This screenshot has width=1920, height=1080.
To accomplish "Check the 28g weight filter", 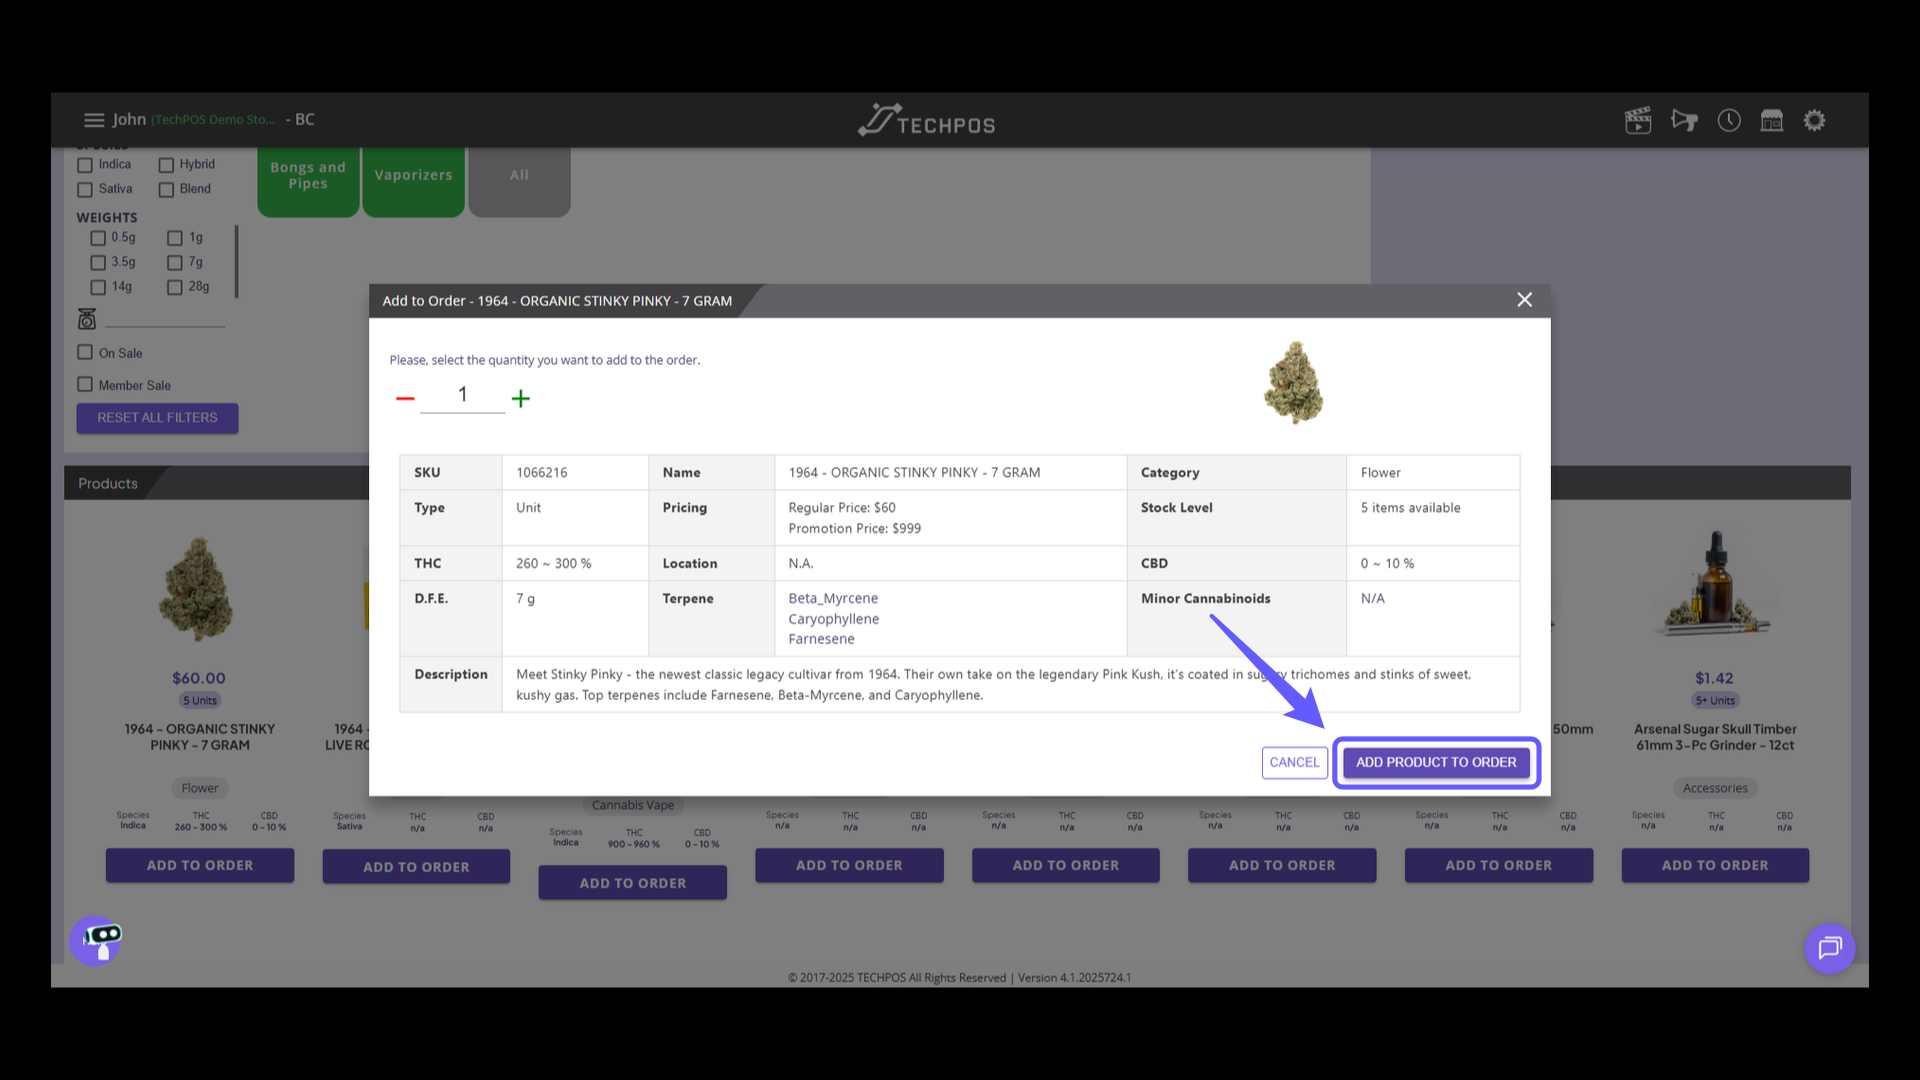I will click(175, 287).
